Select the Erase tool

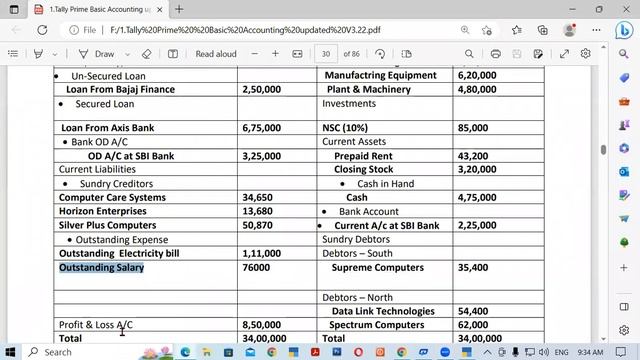tap(147, 54)
